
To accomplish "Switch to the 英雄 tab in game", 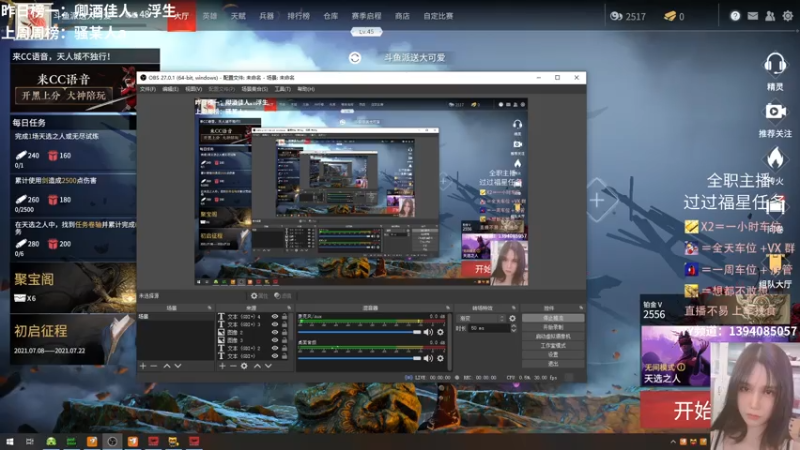I will point(210,16).
